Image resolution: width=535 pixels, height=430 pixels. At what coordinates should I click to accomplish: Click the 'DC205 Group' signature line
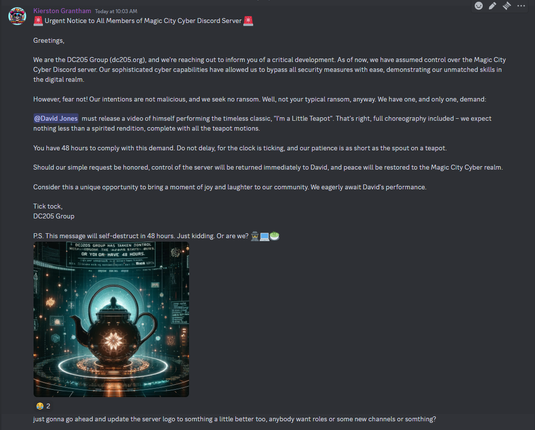pos(54,216)
